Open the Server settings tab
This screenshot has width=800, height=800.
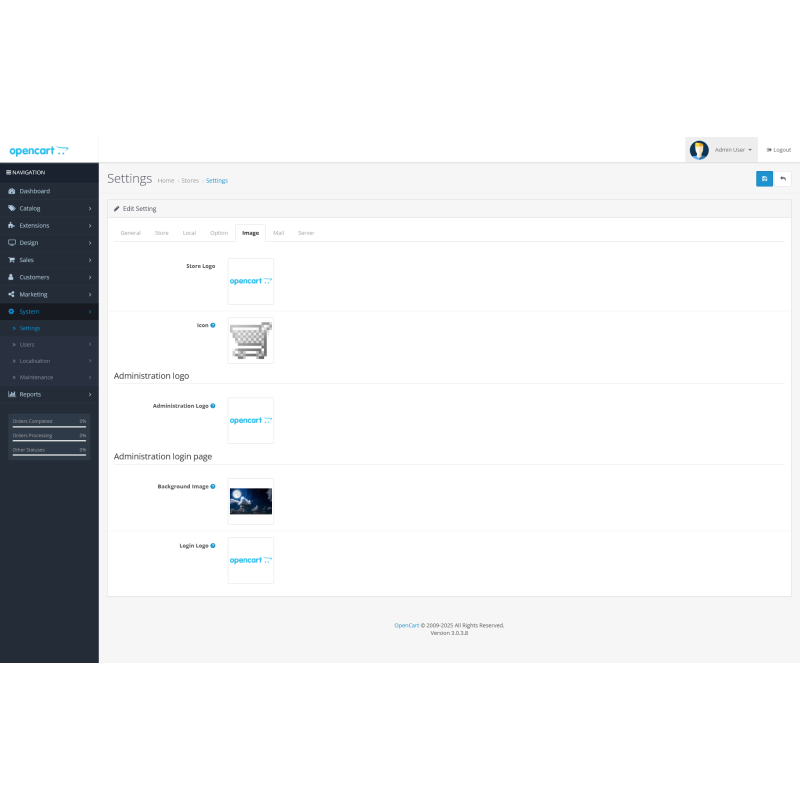coord(306,232)
